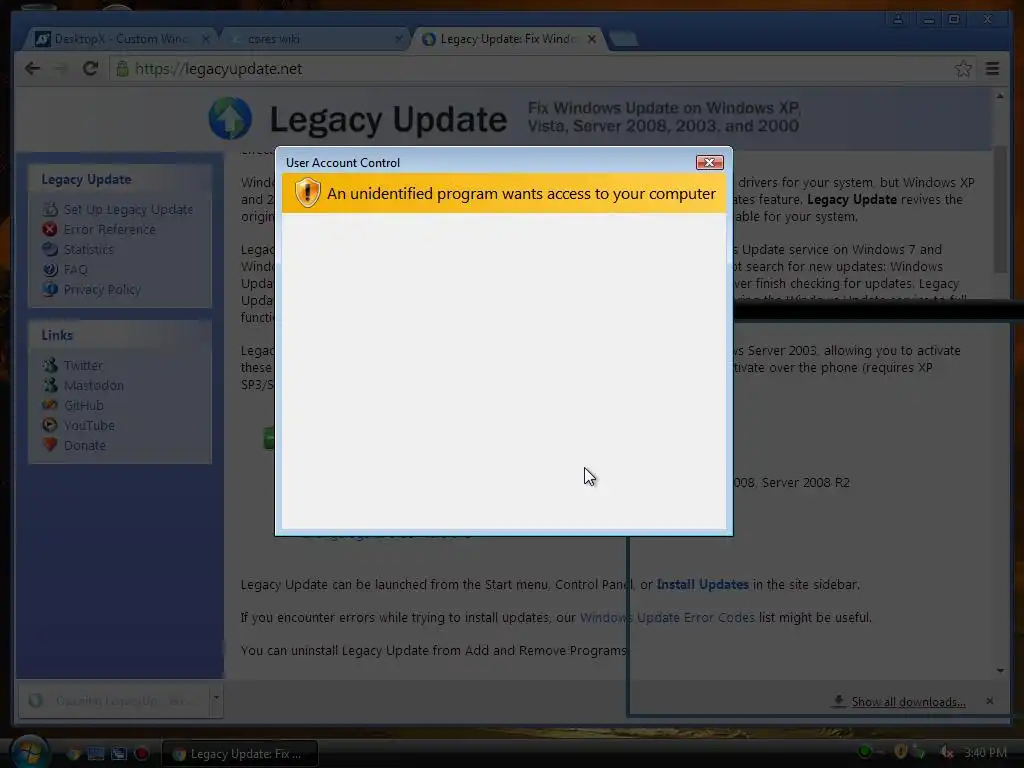Click the Set Up Legacy Update icon
The height and width of the screenshot is (768, 1024).
[x=50, y=209]
